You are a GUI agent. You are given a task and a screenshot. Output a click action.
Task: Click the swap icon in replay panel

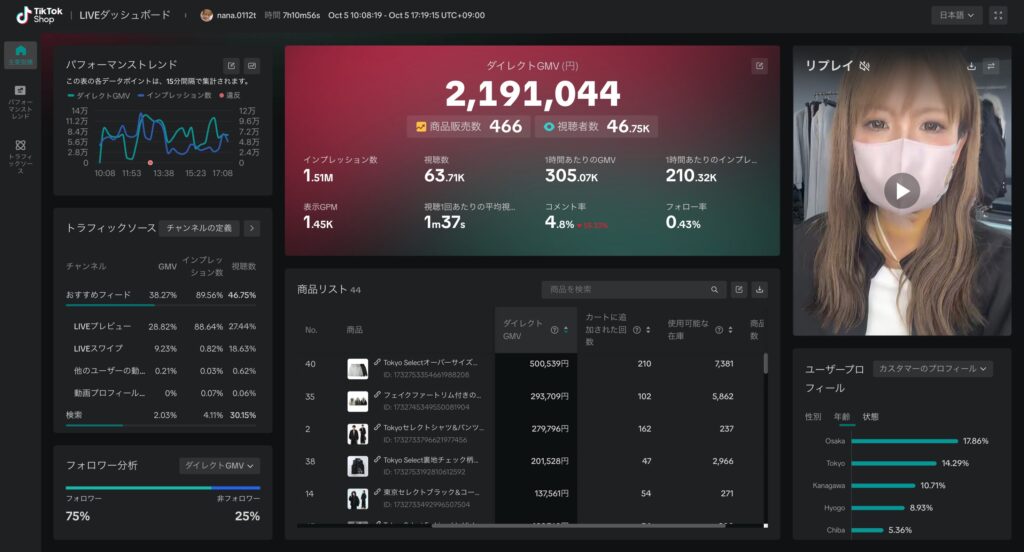tap(991, 66)
